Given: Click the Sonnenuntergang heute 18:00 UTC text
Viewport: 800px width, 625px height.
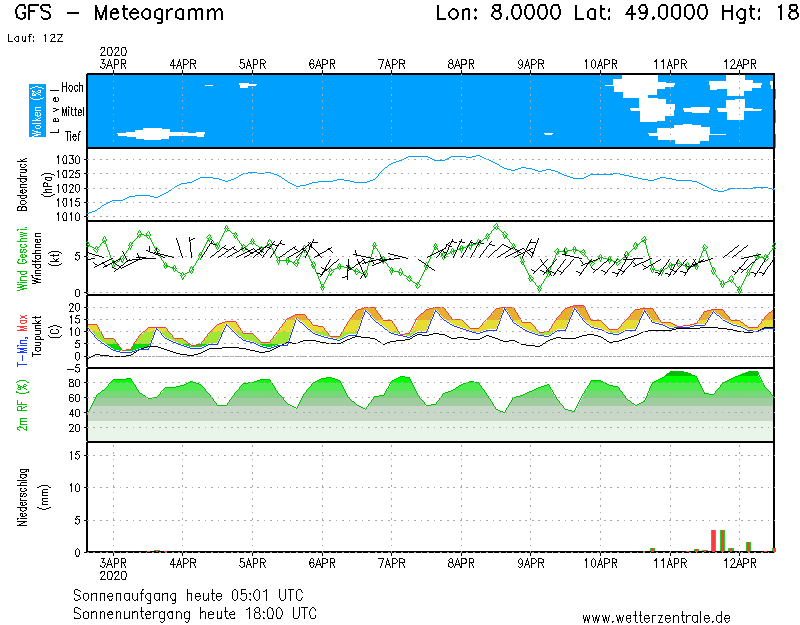Looking at the screenshot, I should 195,613.
